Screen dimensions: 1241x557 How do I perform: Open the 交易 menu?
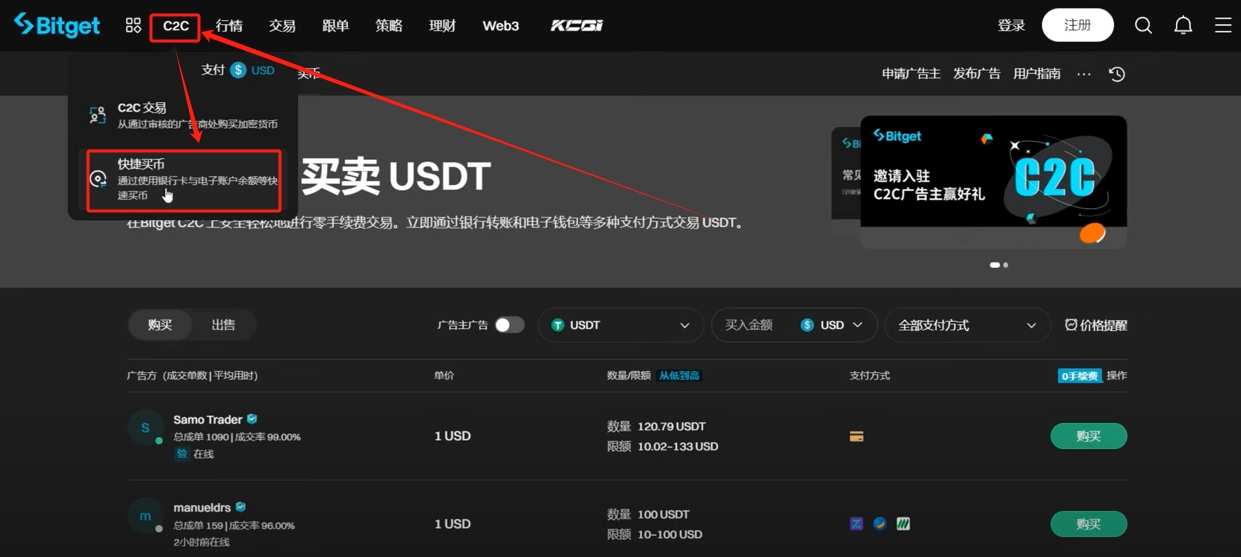point(282,26)
